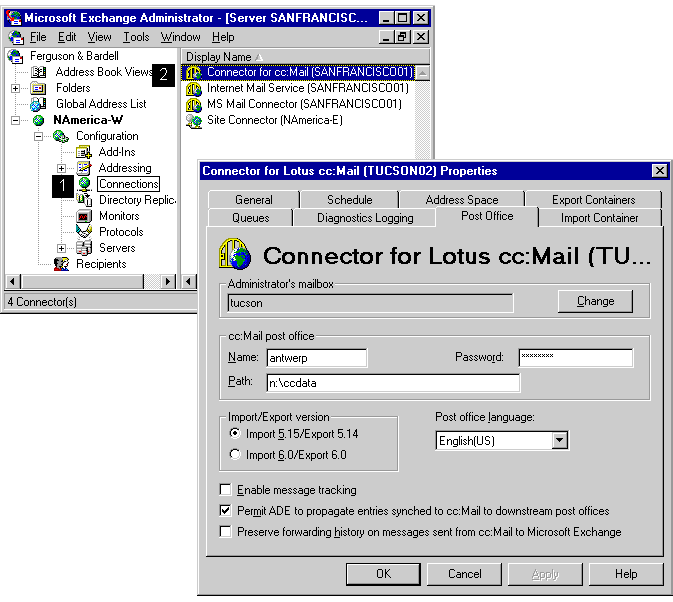This screenshot has width=673, height=602.
Task: Expand the Servers tree node
Action: pyautogui.click(x=61, y=248)
